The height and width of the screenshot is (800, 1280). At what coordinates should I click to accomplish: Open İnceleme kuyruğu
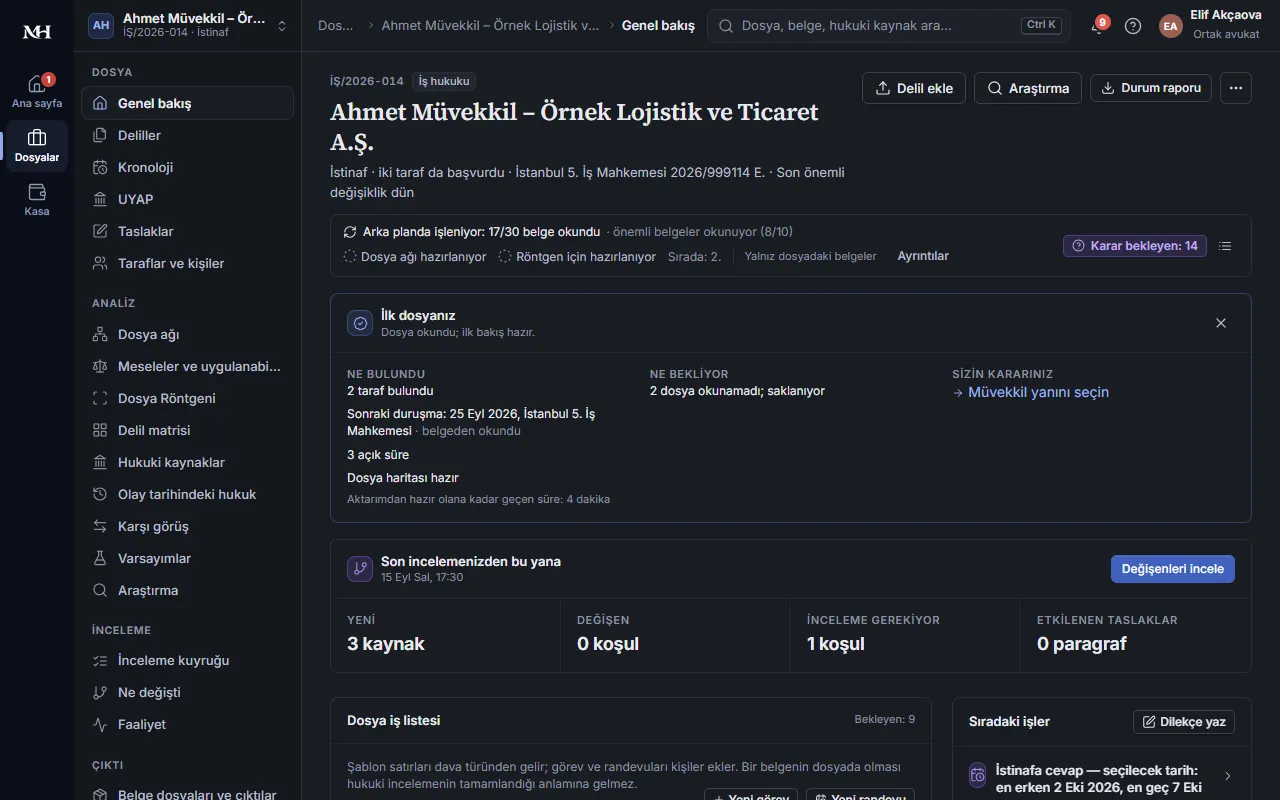[187, 660]
